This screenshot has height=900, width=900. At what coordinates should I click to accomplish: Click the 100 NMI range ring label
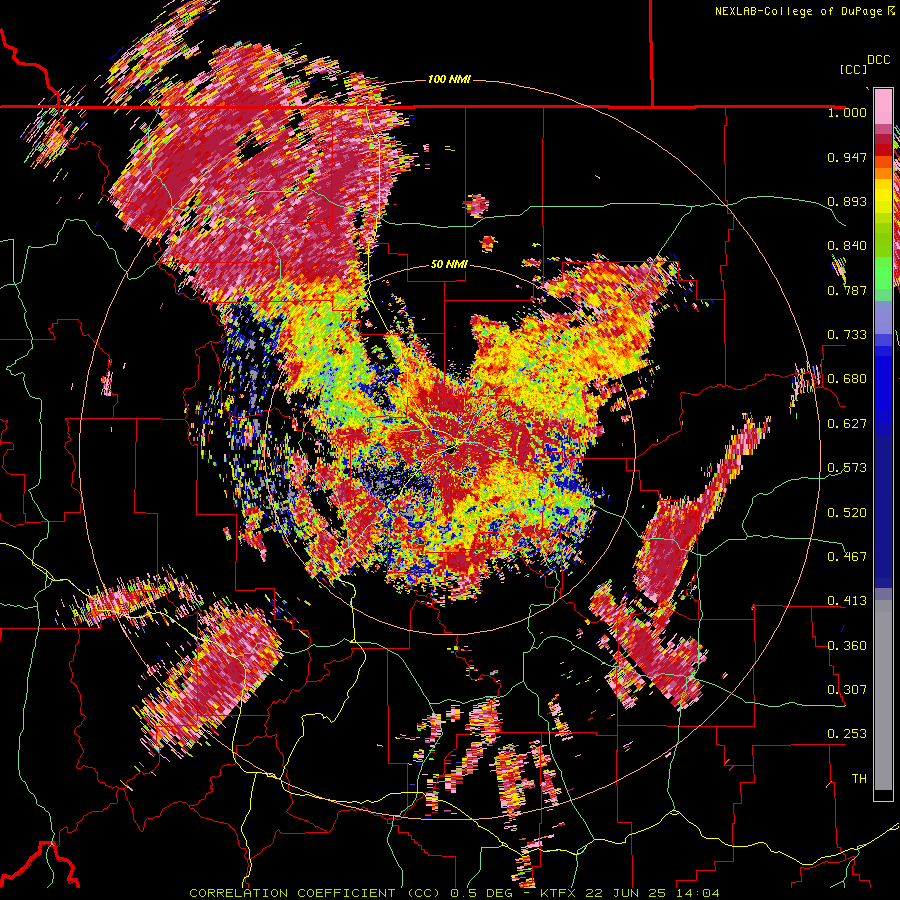449,79
